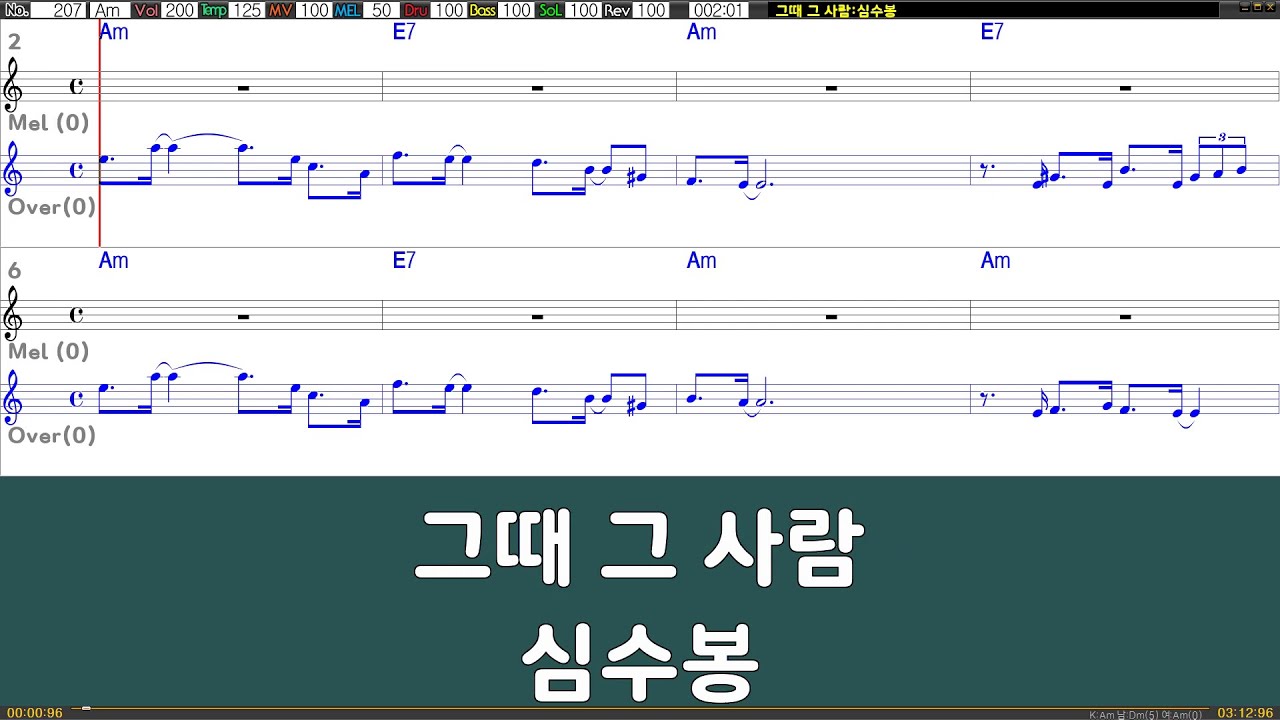Image resolution: width=1280 pixels, height=720 pixels.
Task: Click the Rev label icon
Action: click(617, 10)
